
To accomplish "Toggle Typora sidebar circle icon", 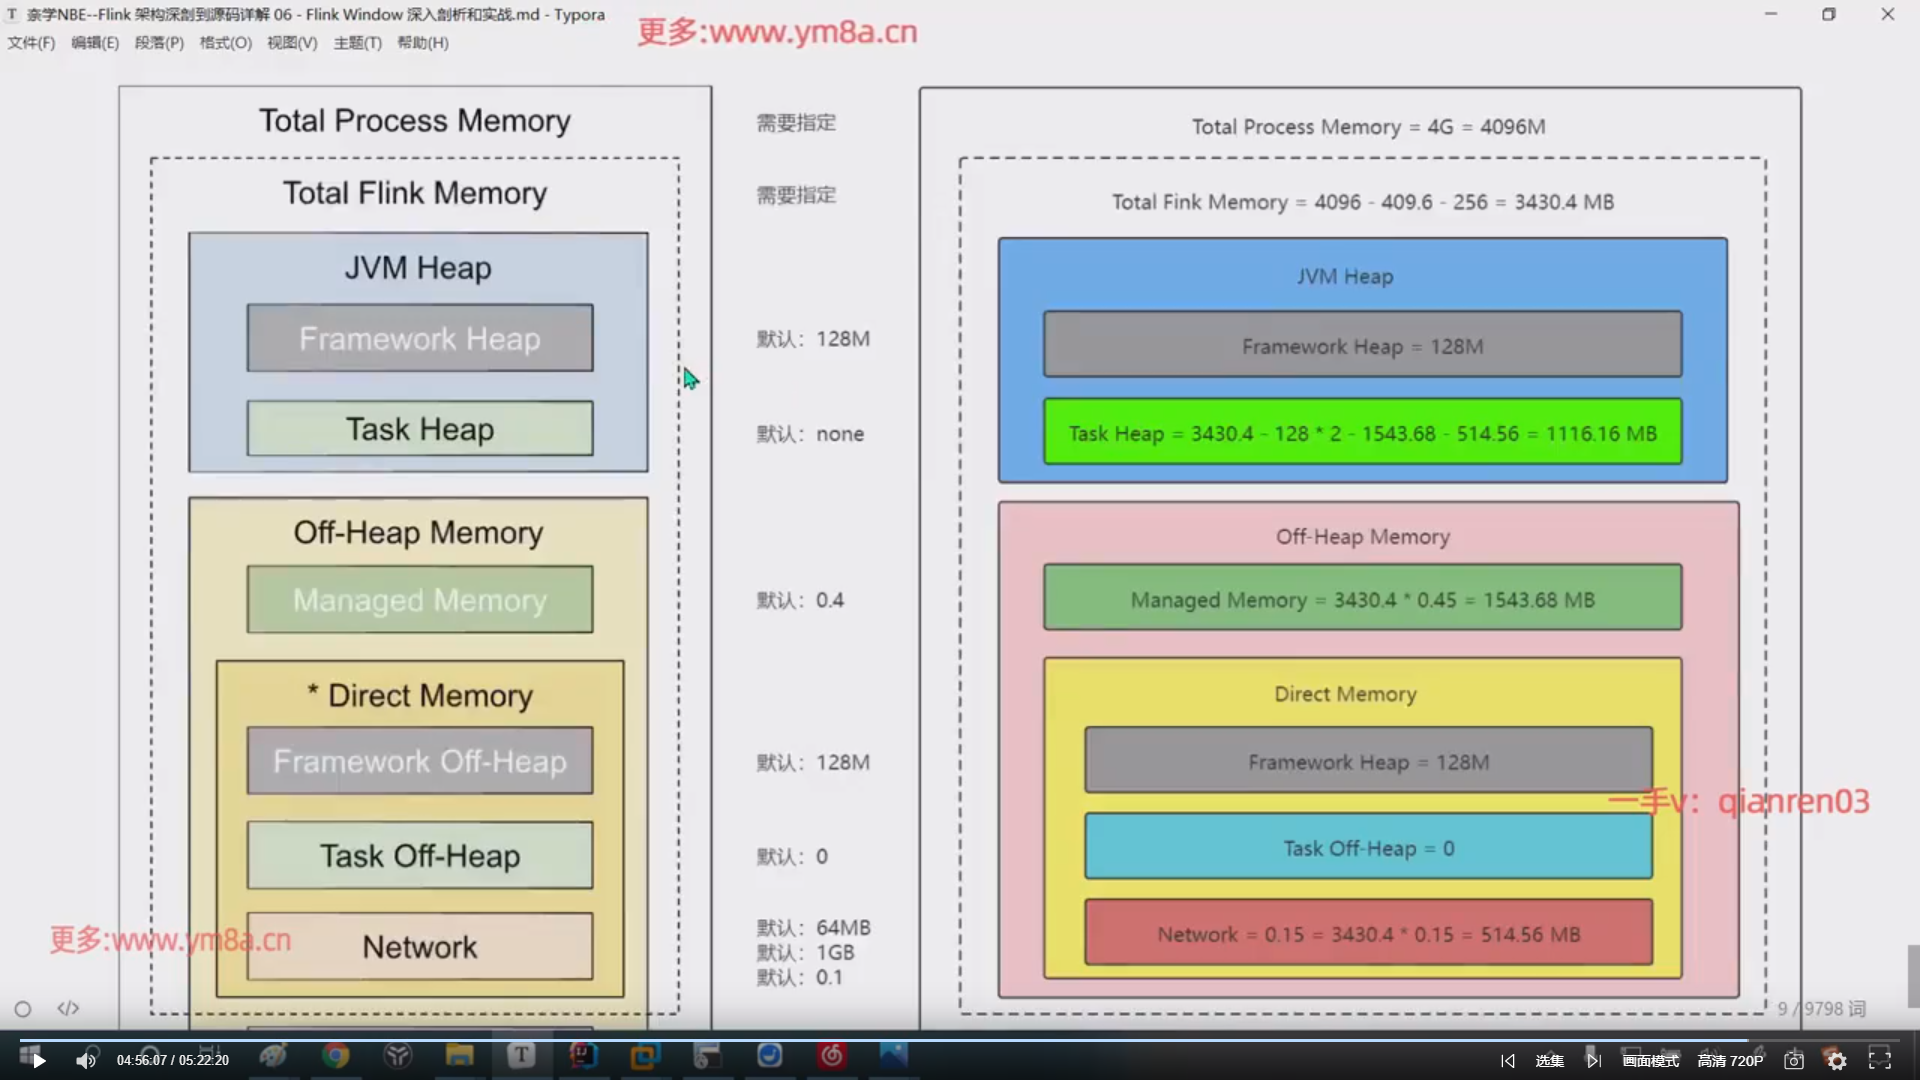I will tap(23, 1009).
